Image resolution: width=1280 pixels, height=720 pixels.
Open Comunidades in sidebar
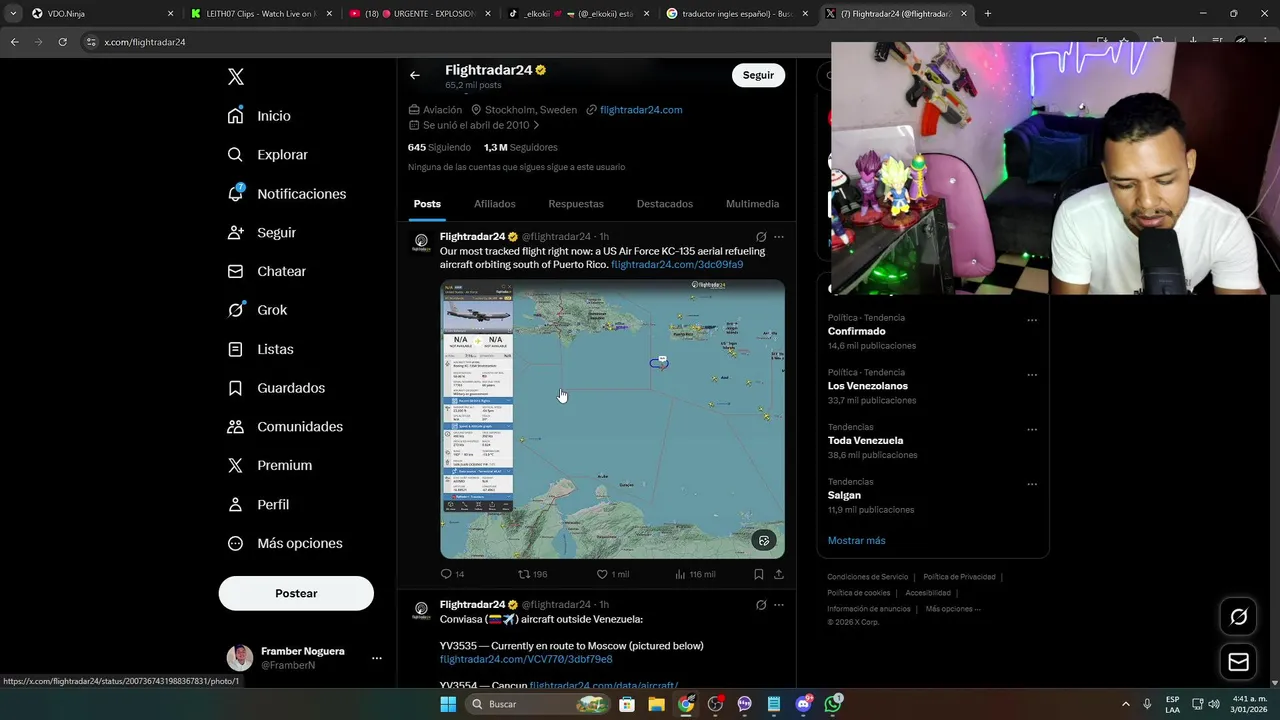(x=285, y=427)
